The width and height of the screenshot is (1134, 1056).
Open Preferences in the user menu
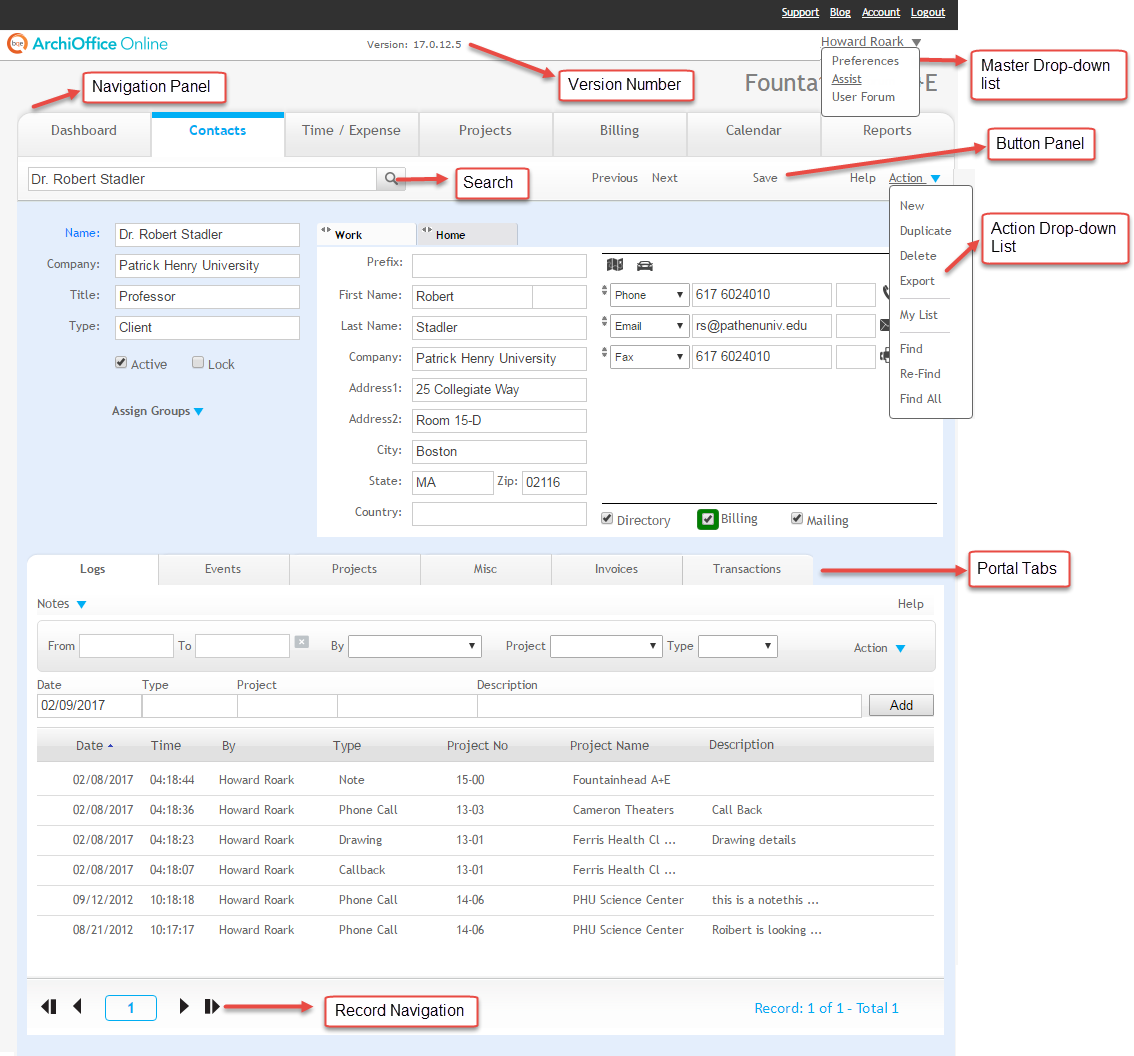point(865,61)
